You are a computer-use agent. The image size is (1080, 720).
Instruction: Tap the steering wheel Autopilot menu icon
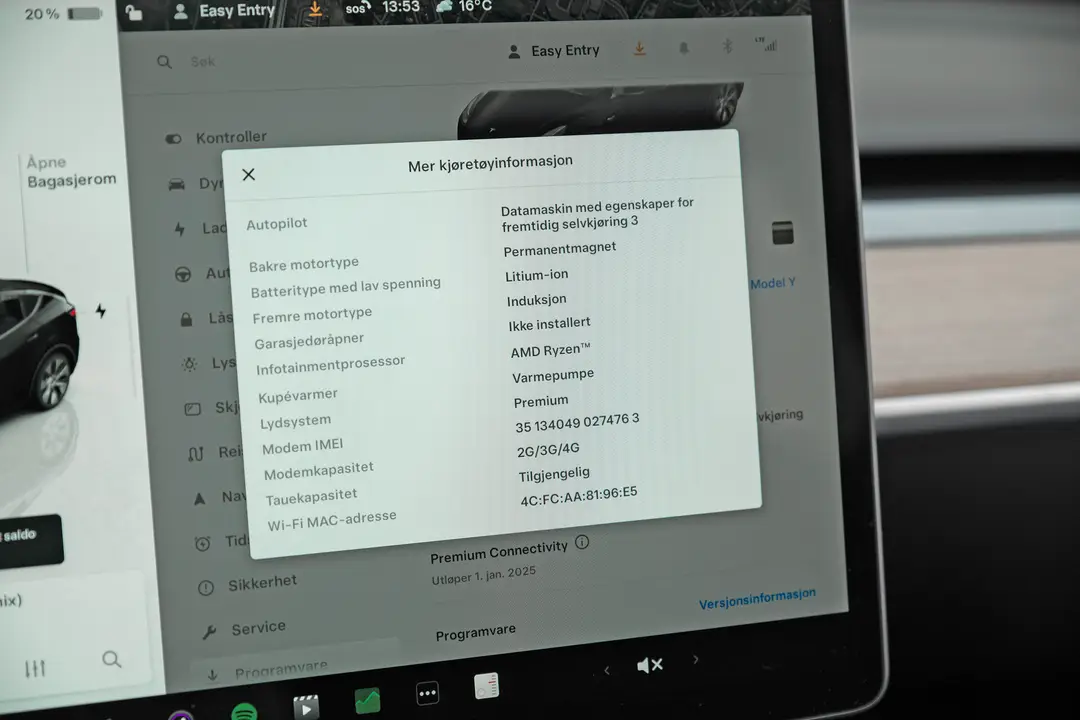pos(183,274)
